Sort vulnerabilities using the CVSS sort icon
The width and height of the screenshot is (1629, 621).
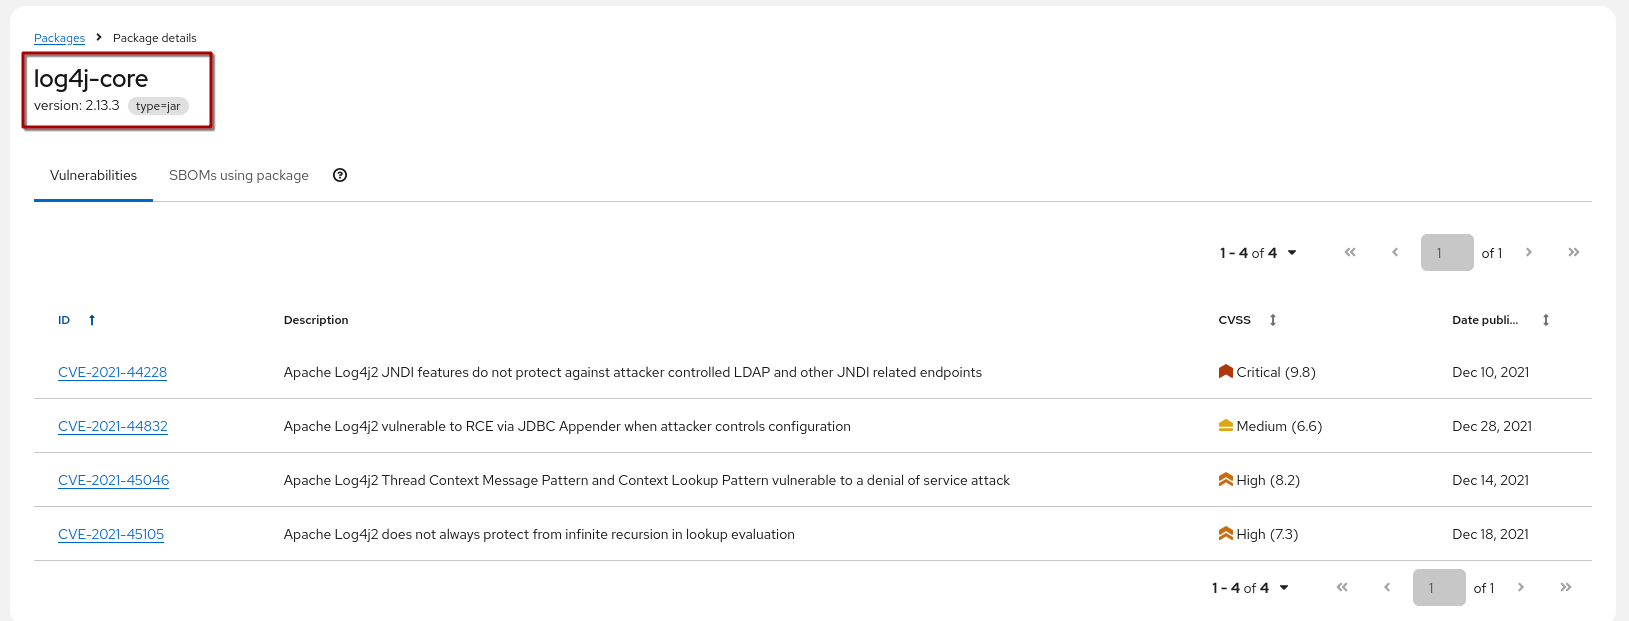[1272, 319]
